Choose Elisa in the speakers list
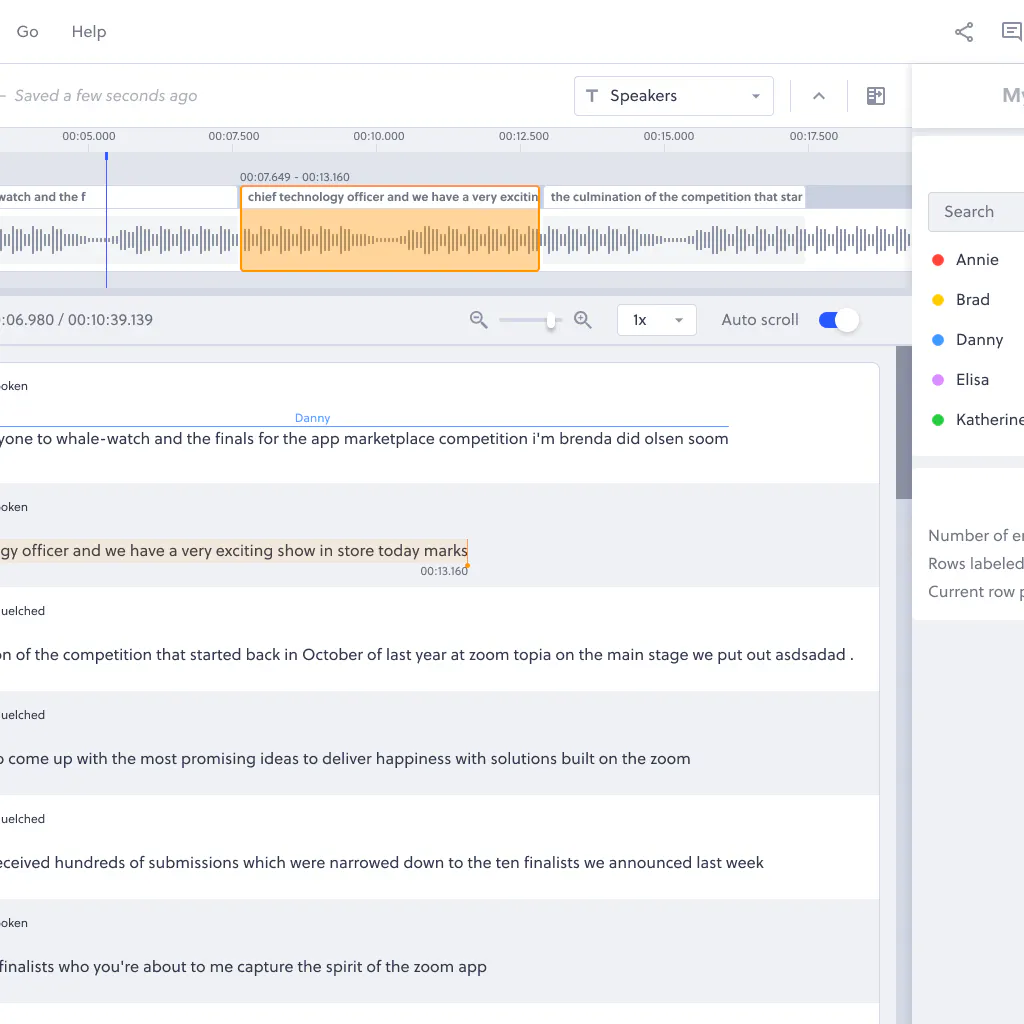The height and width of the screenshot is (1024, 1024). pyautogui.click(x=972, y=380)
